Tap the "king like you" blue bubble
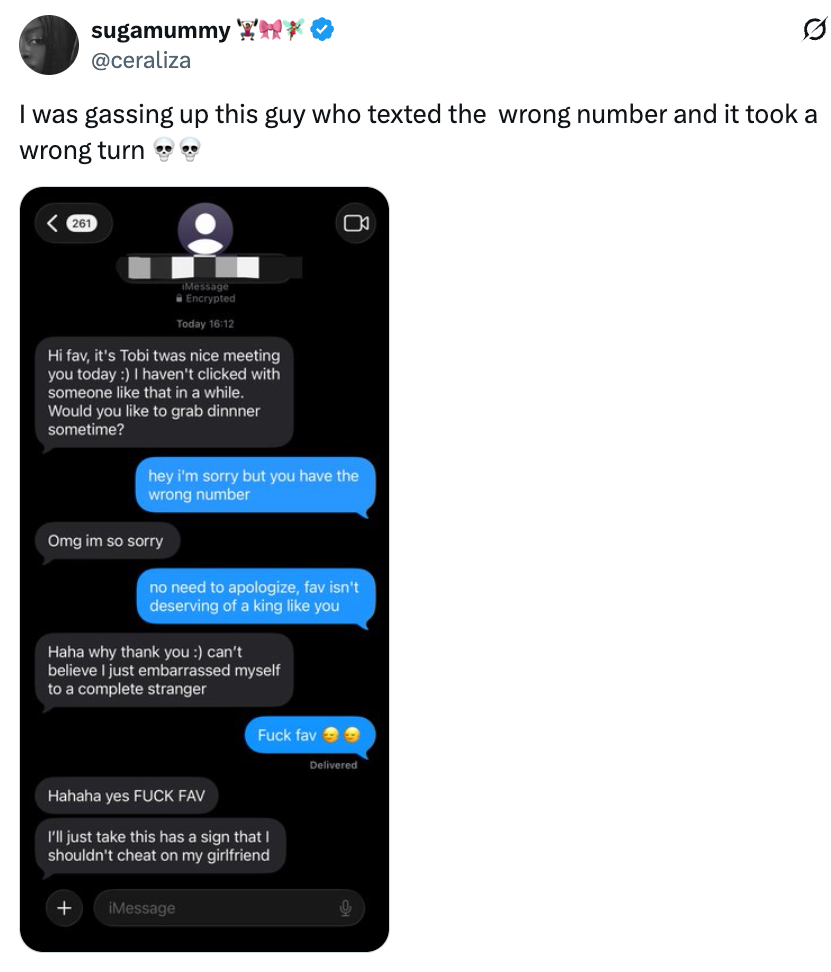Image resolution: width=831 pixels, height=972 pixels. tap(256, 596)
